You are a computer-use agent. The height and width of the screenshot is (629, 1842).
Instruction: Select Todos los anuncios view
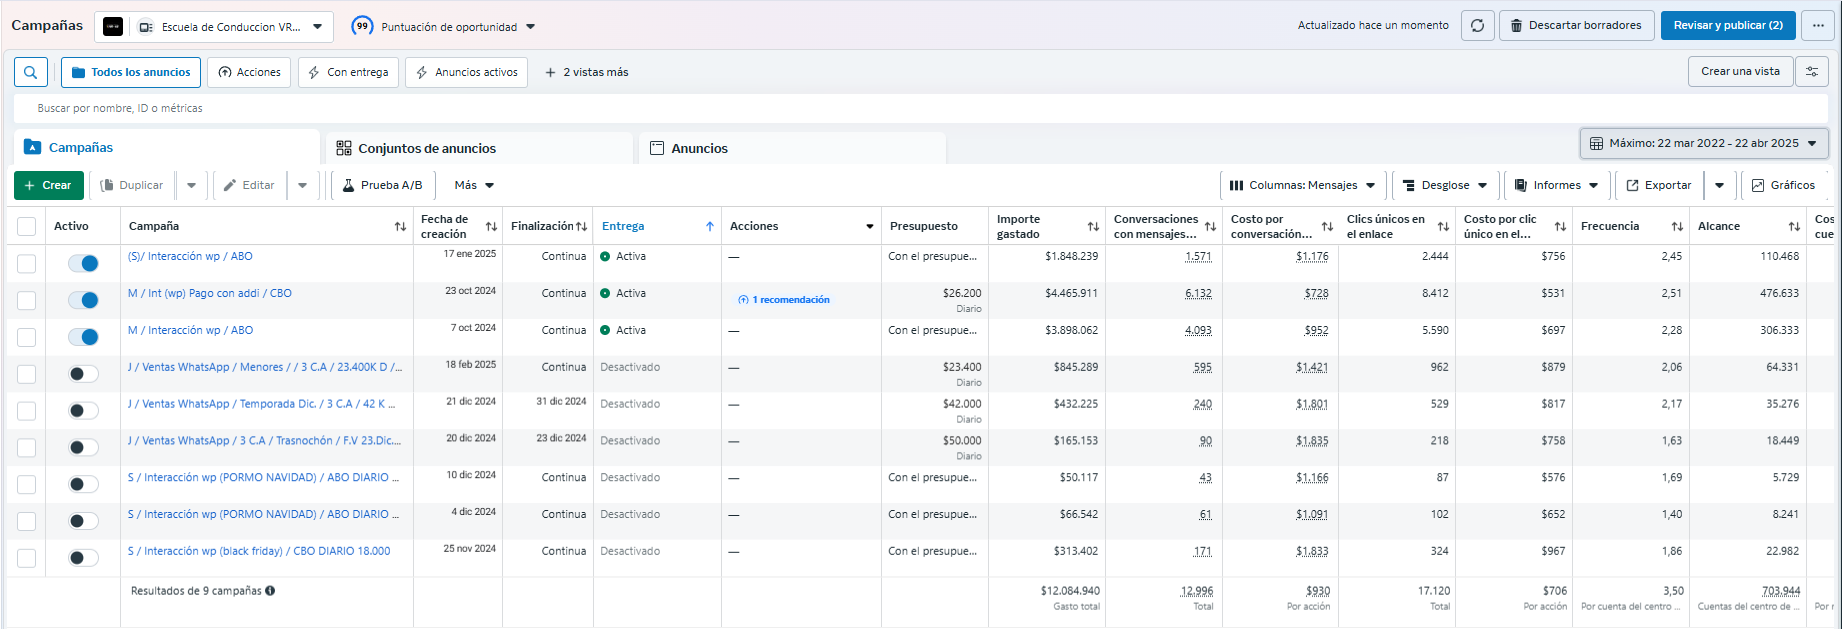point(131,72)
